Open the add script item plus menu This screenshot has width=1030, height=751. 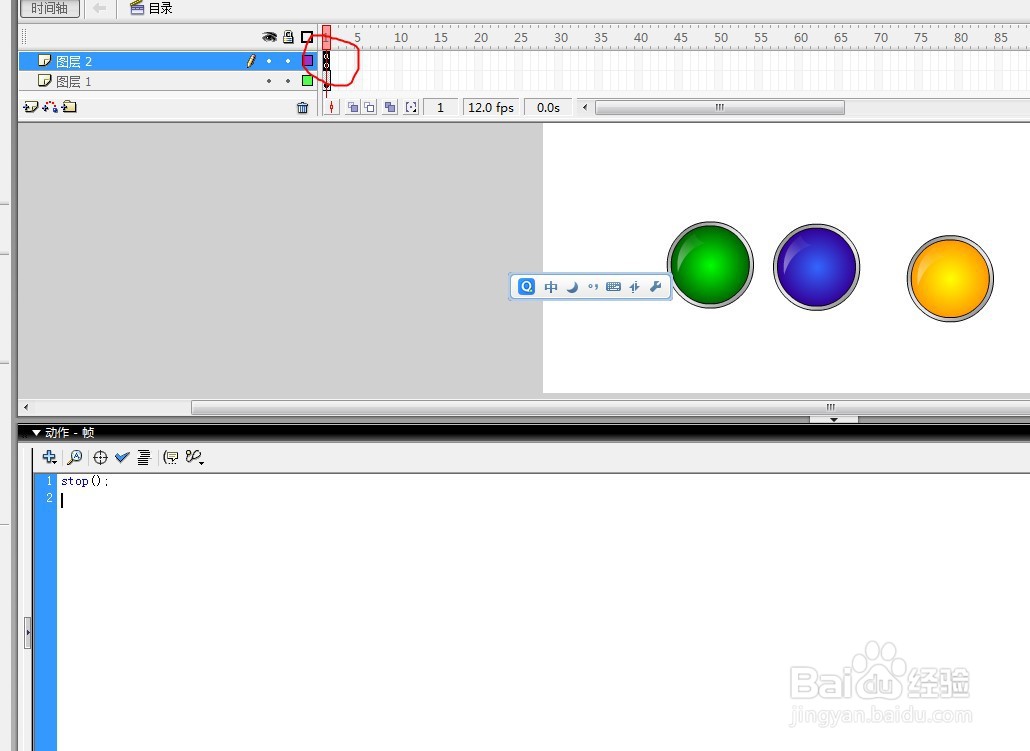click(49, 457)
